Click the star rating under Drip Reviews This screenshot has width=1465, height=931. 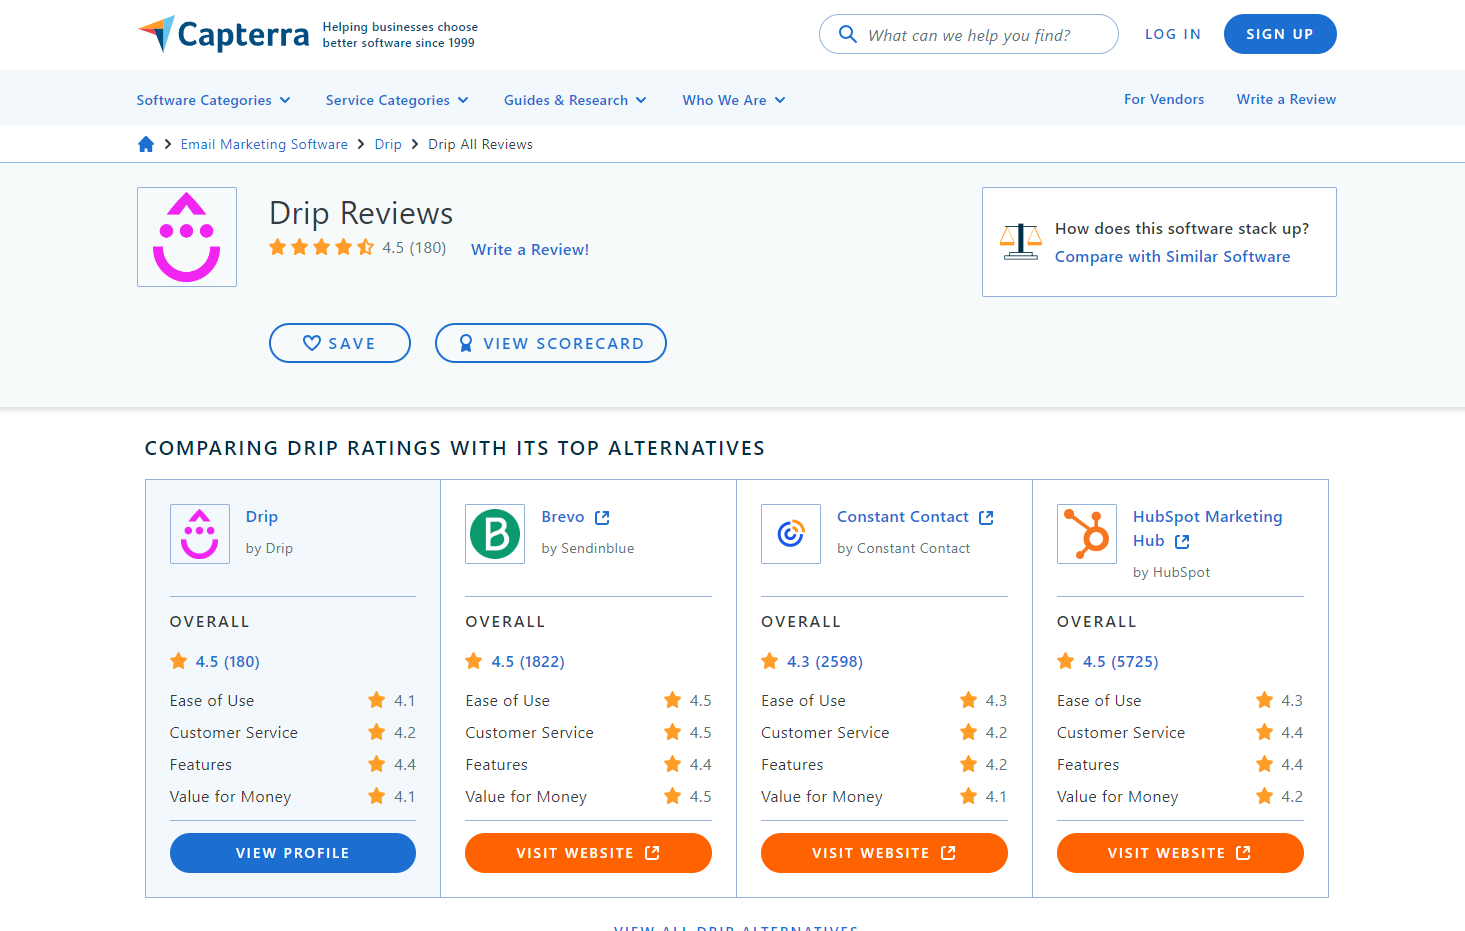(321, 247)
